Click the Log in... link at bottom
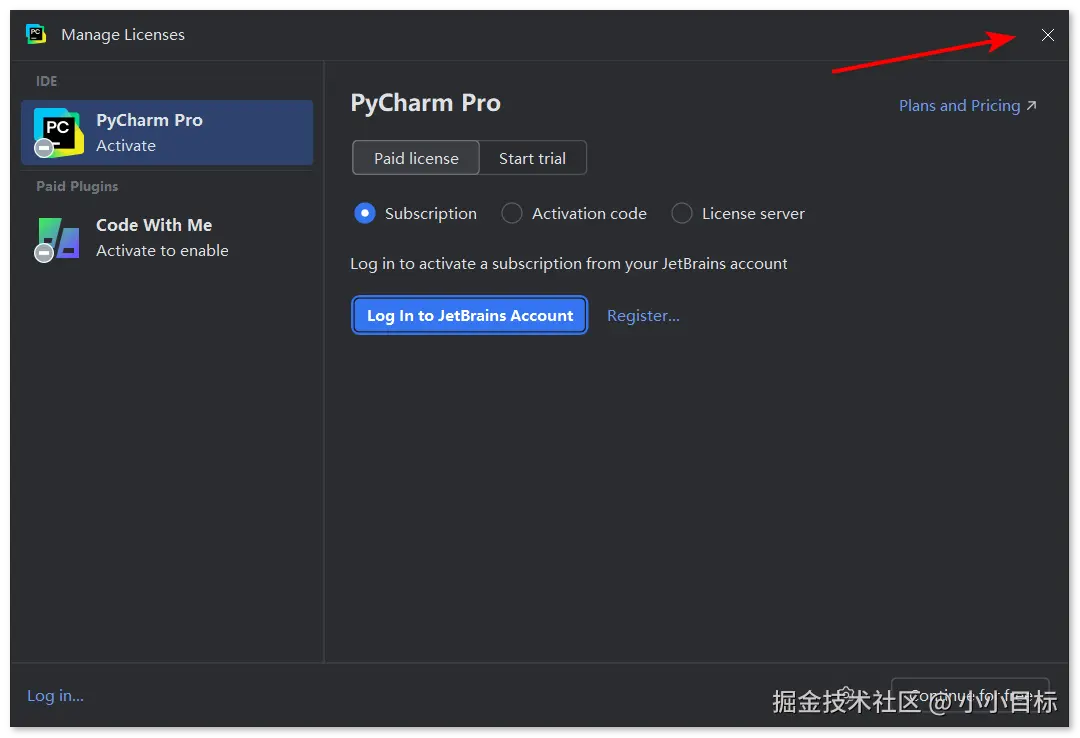Image resolution: width=1080 pixels, height=738 pixels. 55,695
